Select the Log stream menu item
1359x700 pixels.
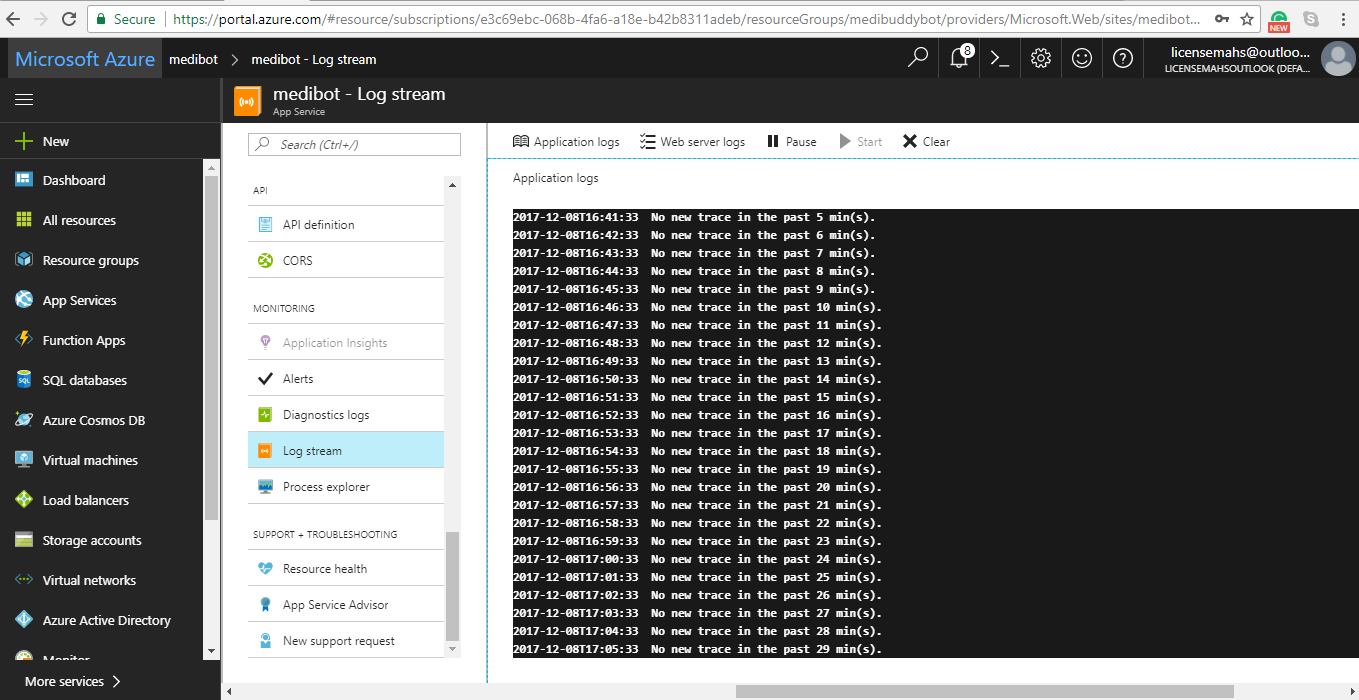point(346,450)
